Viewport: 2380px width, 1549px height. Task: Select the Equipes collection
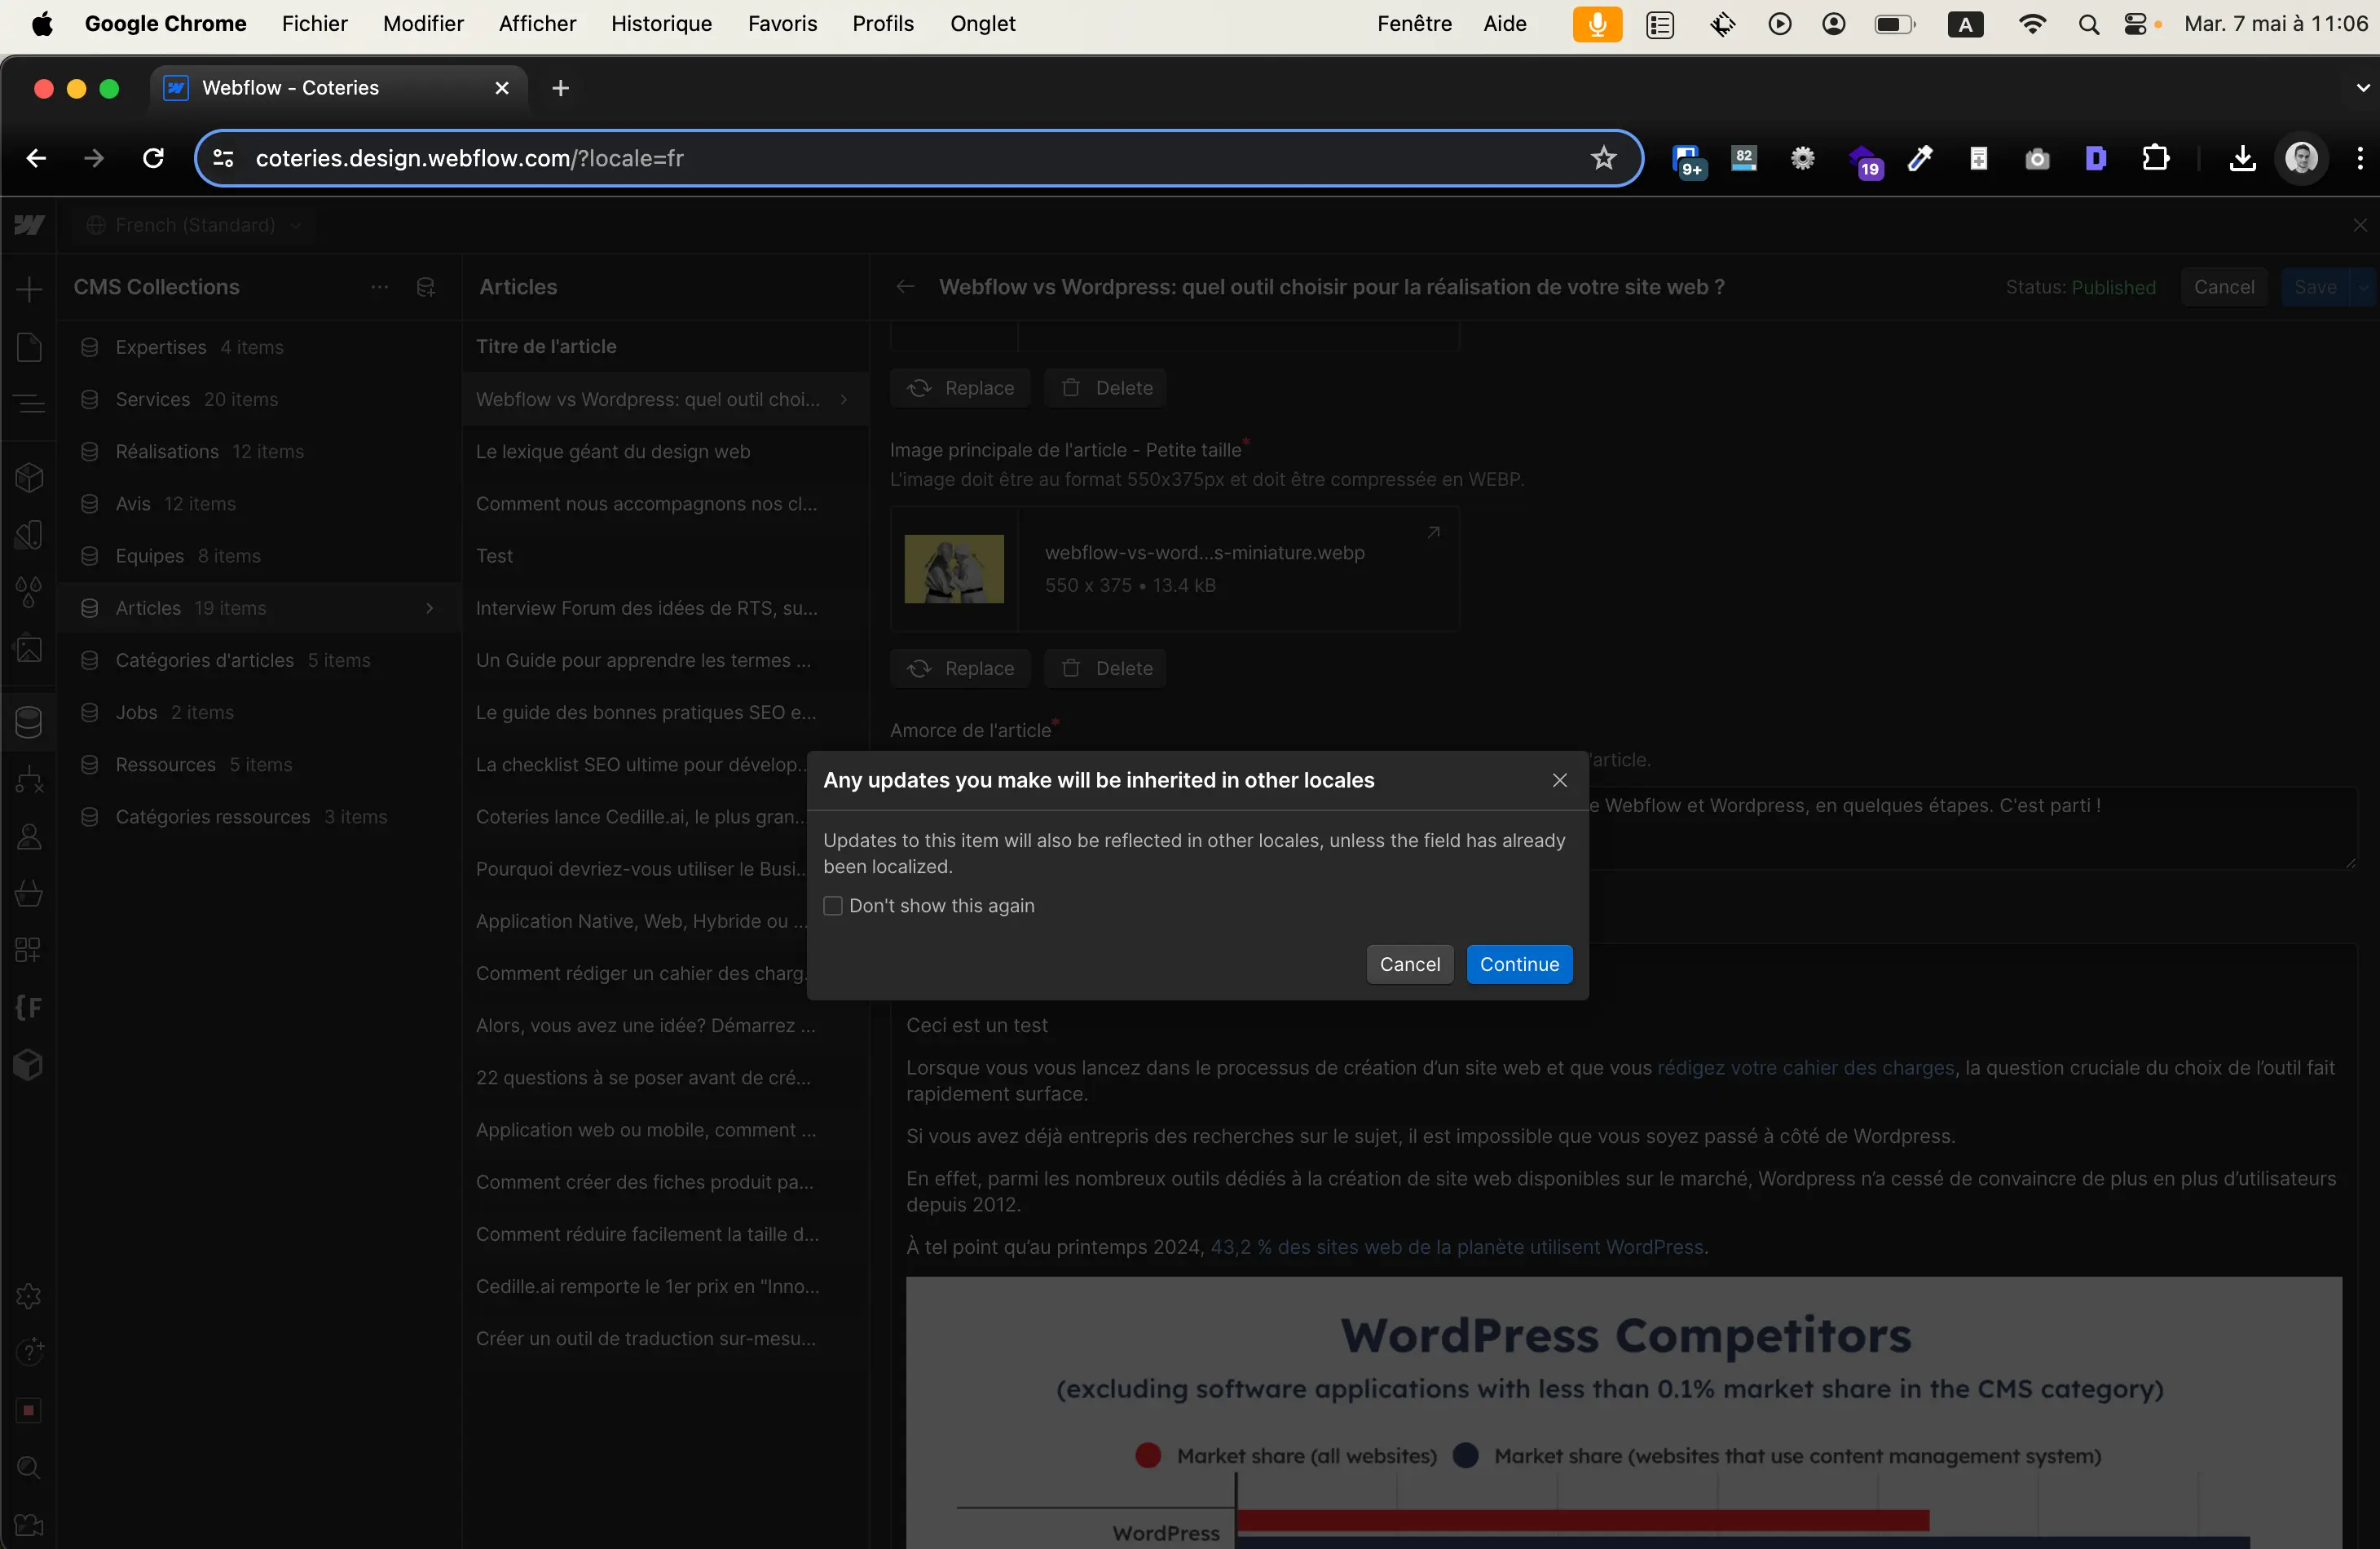pos(259,556)
